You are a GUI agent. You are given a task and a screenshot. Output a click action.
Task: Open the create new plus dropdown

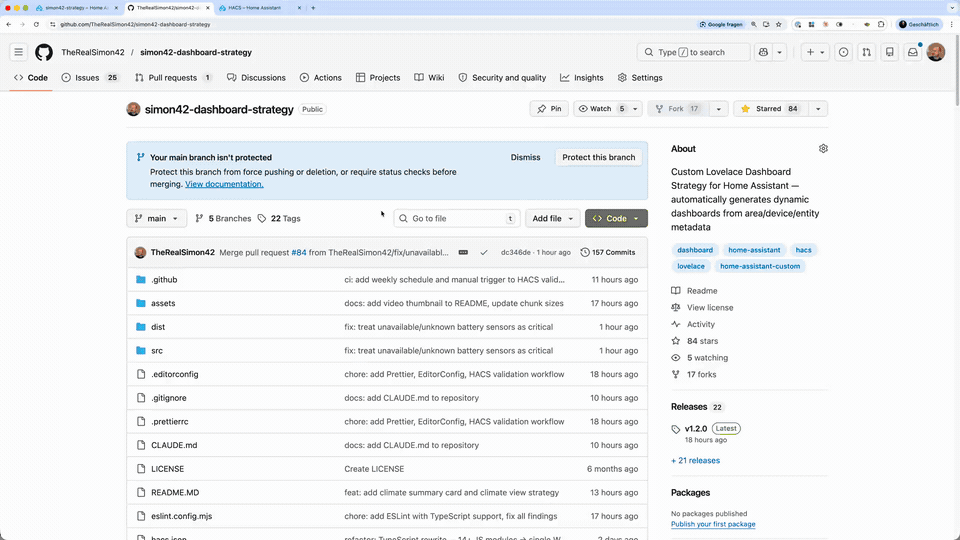pyautogui.click(x=816, y=52)
